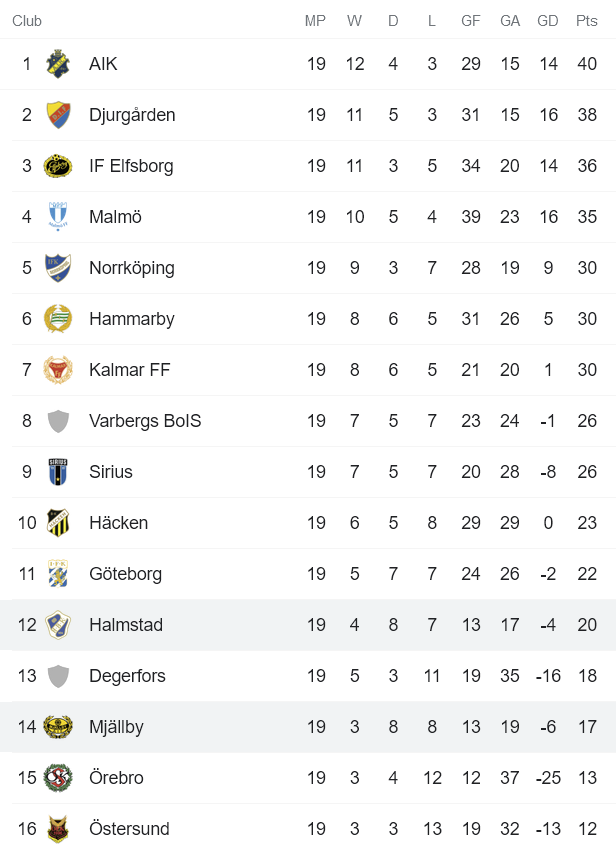
Task: Click the GD column header
Action: [x=548, y=21]
